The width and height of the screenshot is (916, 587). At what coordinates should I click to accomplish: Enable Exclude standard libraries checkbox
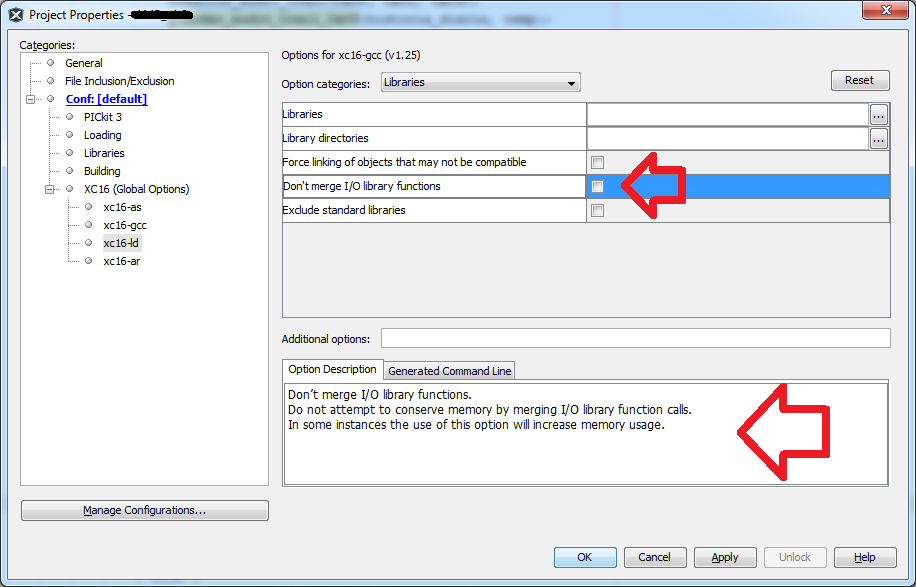pos(597,210)
